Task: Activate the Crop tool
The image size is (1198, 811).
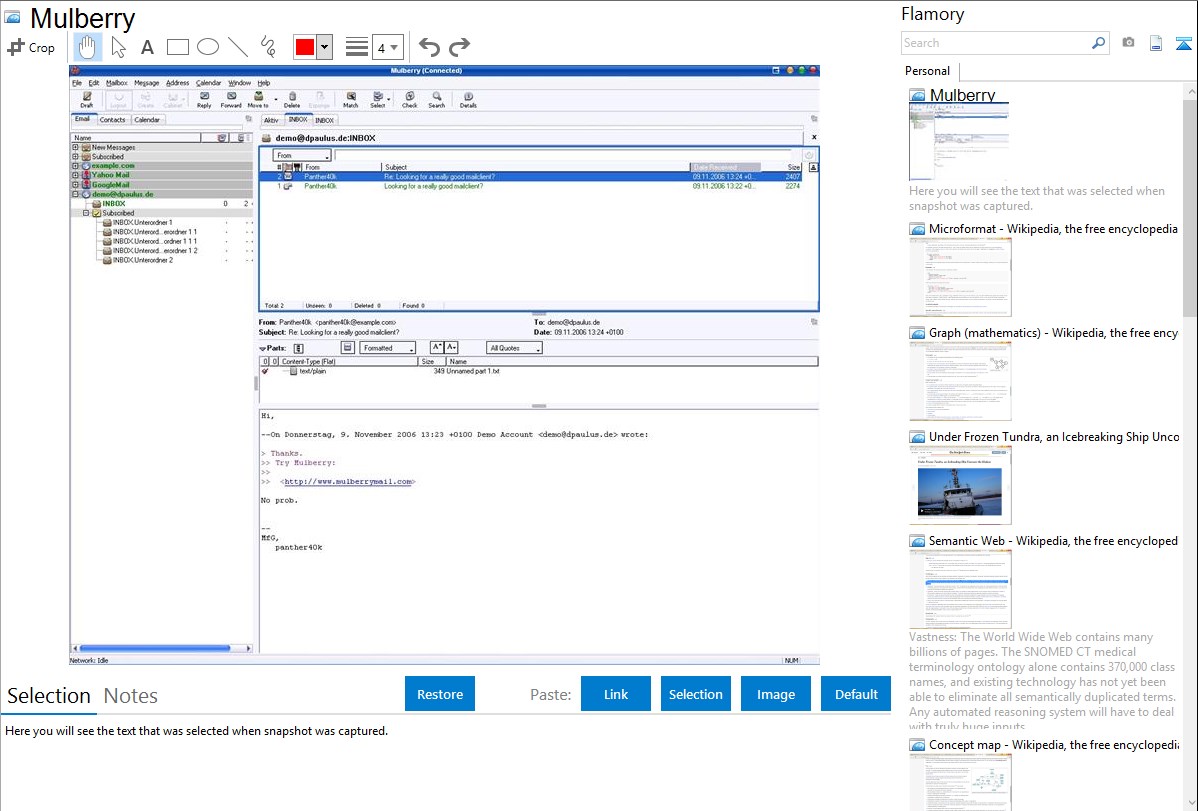Action: (x=31, y=47)
